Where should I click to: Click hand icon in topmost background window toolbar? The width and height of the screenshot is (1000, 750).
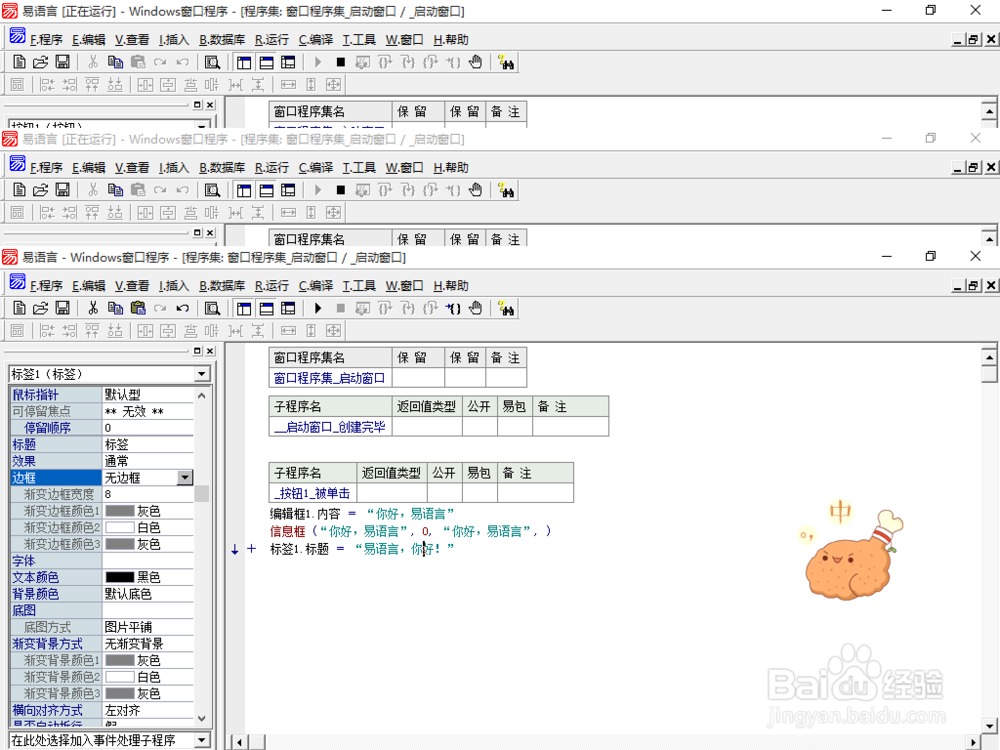tap(475, 62)
